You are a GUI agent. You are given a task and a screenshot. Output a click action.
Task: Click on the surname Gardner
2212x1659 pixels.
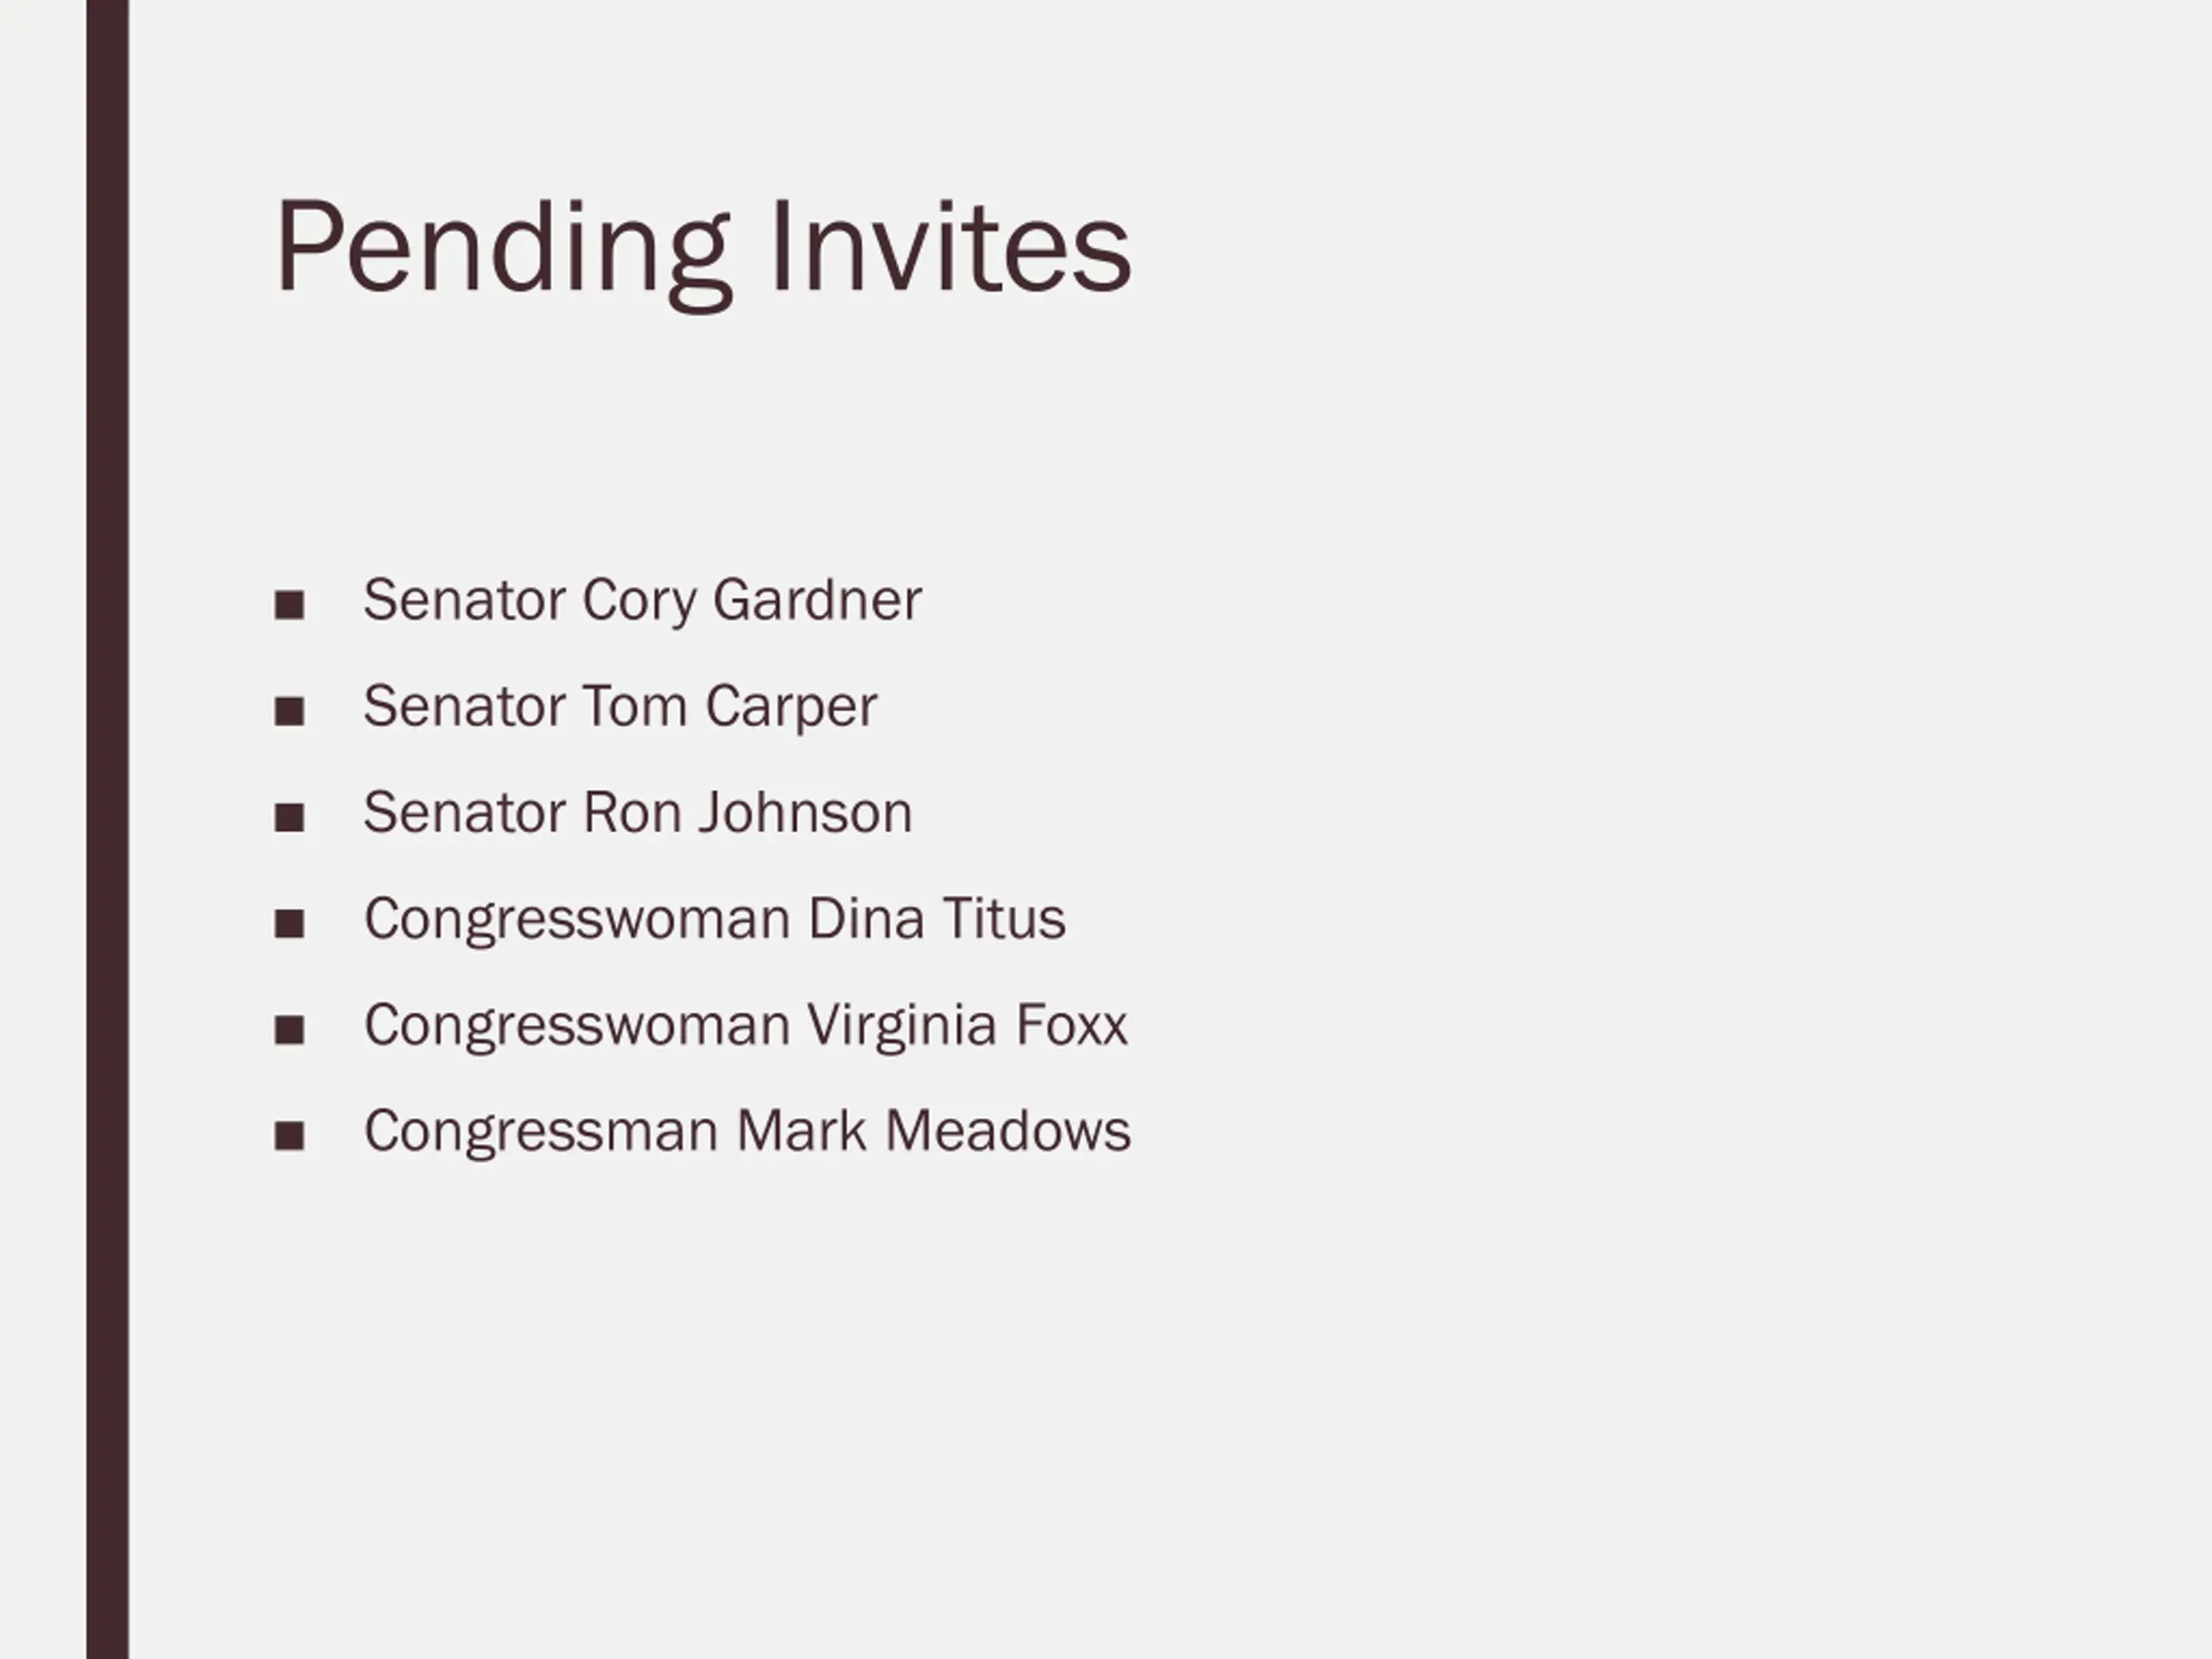(x=817, y=600)
